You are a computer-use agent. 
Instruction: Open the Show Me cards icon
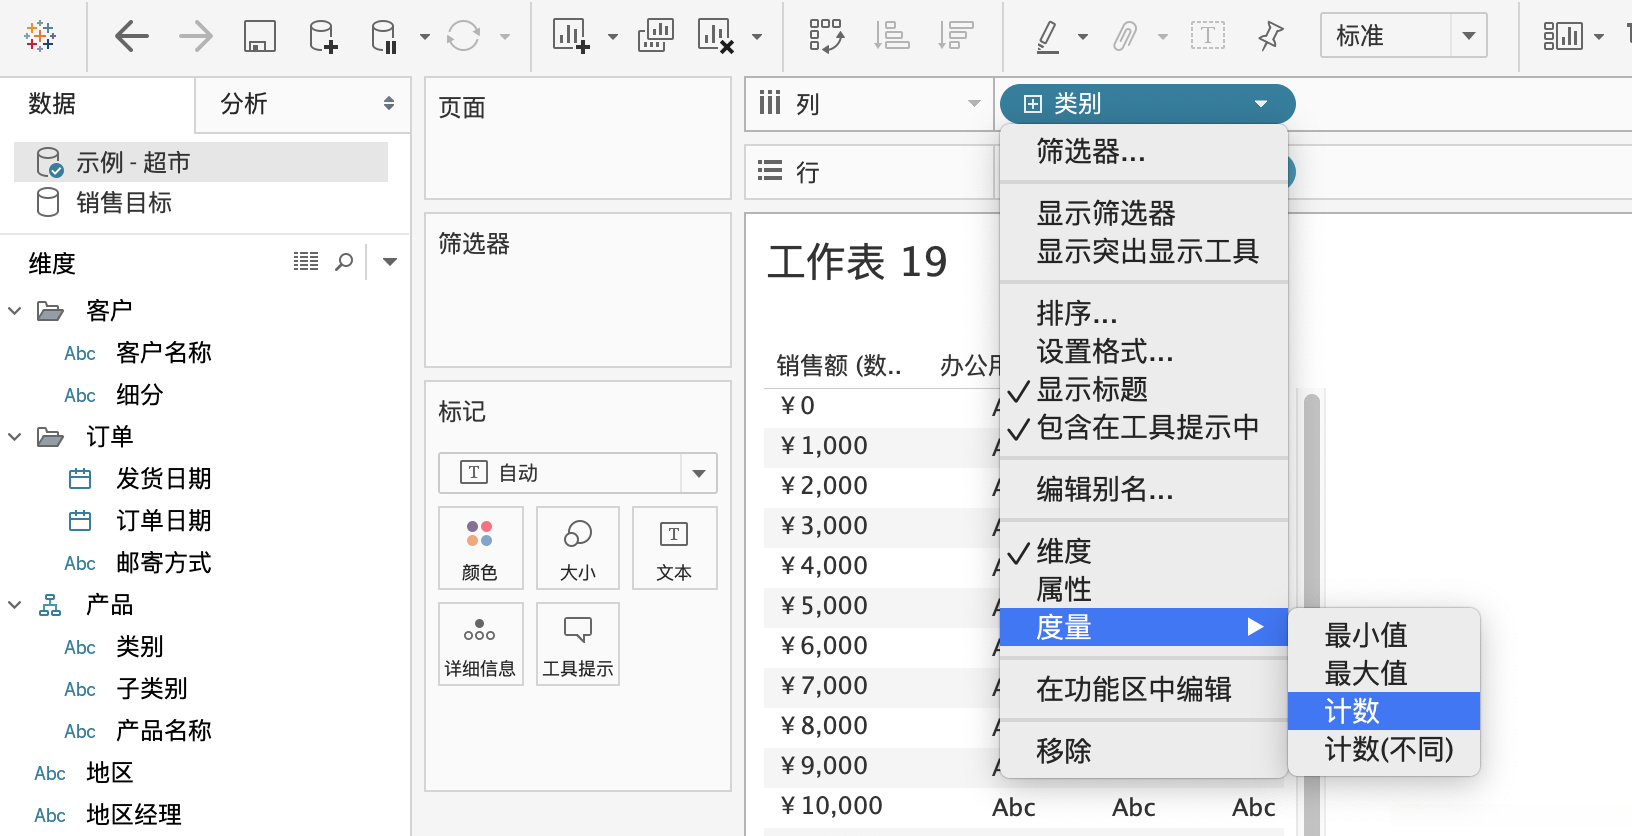click(1562, 36)
